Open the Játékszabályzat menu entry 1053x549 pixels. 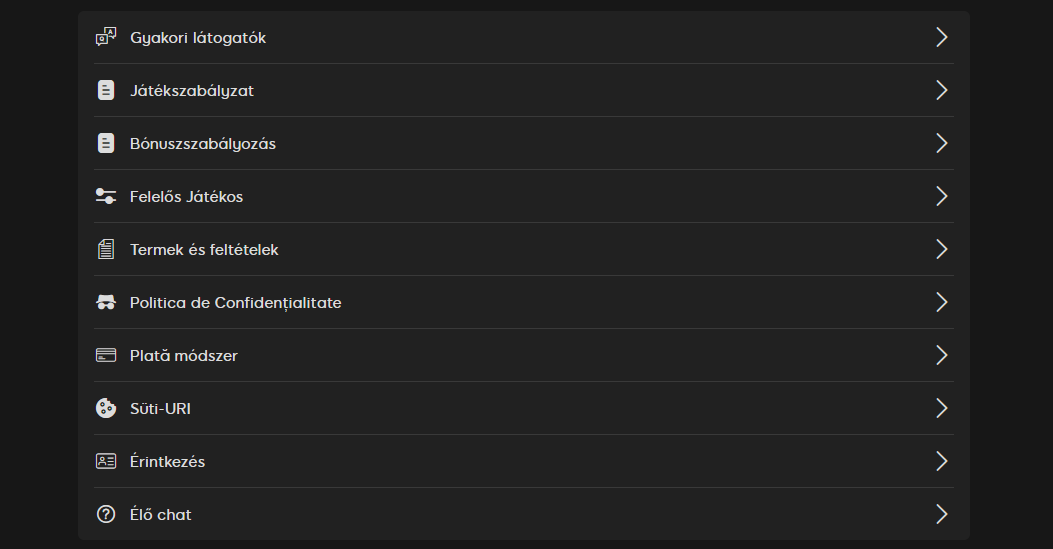[192, 91]
